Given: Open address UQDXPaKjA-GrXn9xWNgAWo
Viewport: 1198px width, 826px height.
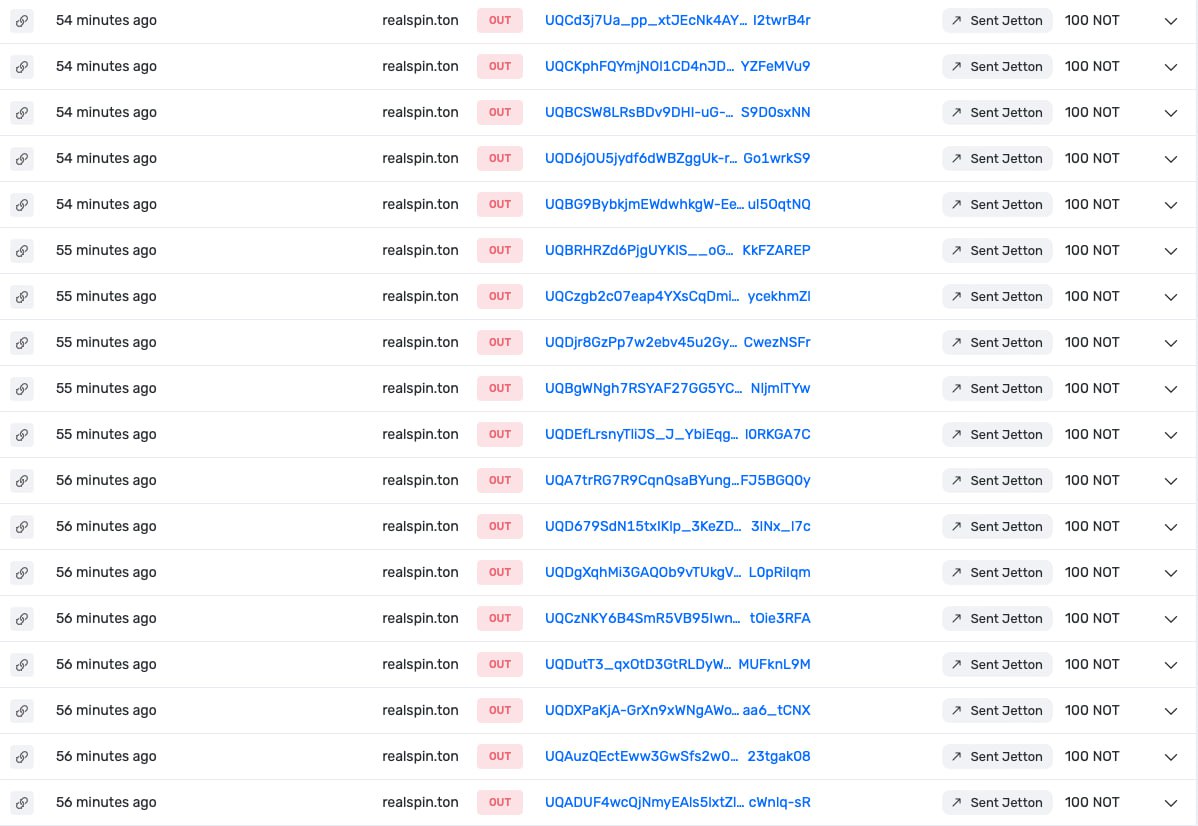Looking at the screenshot, I should pyautogui.click(x=678, y=710).
